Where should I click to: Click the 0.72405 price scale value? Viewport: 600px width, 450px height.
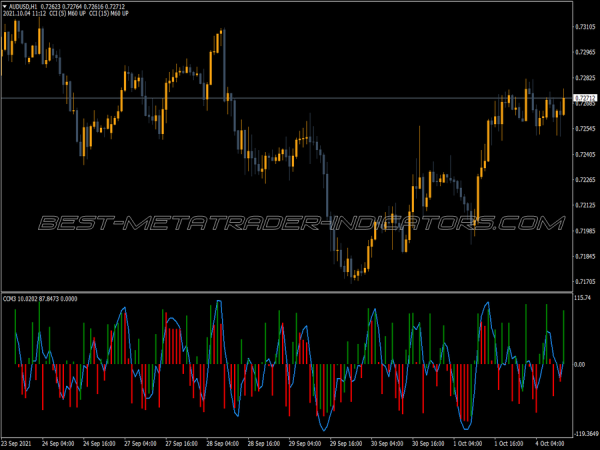point(585,155)
